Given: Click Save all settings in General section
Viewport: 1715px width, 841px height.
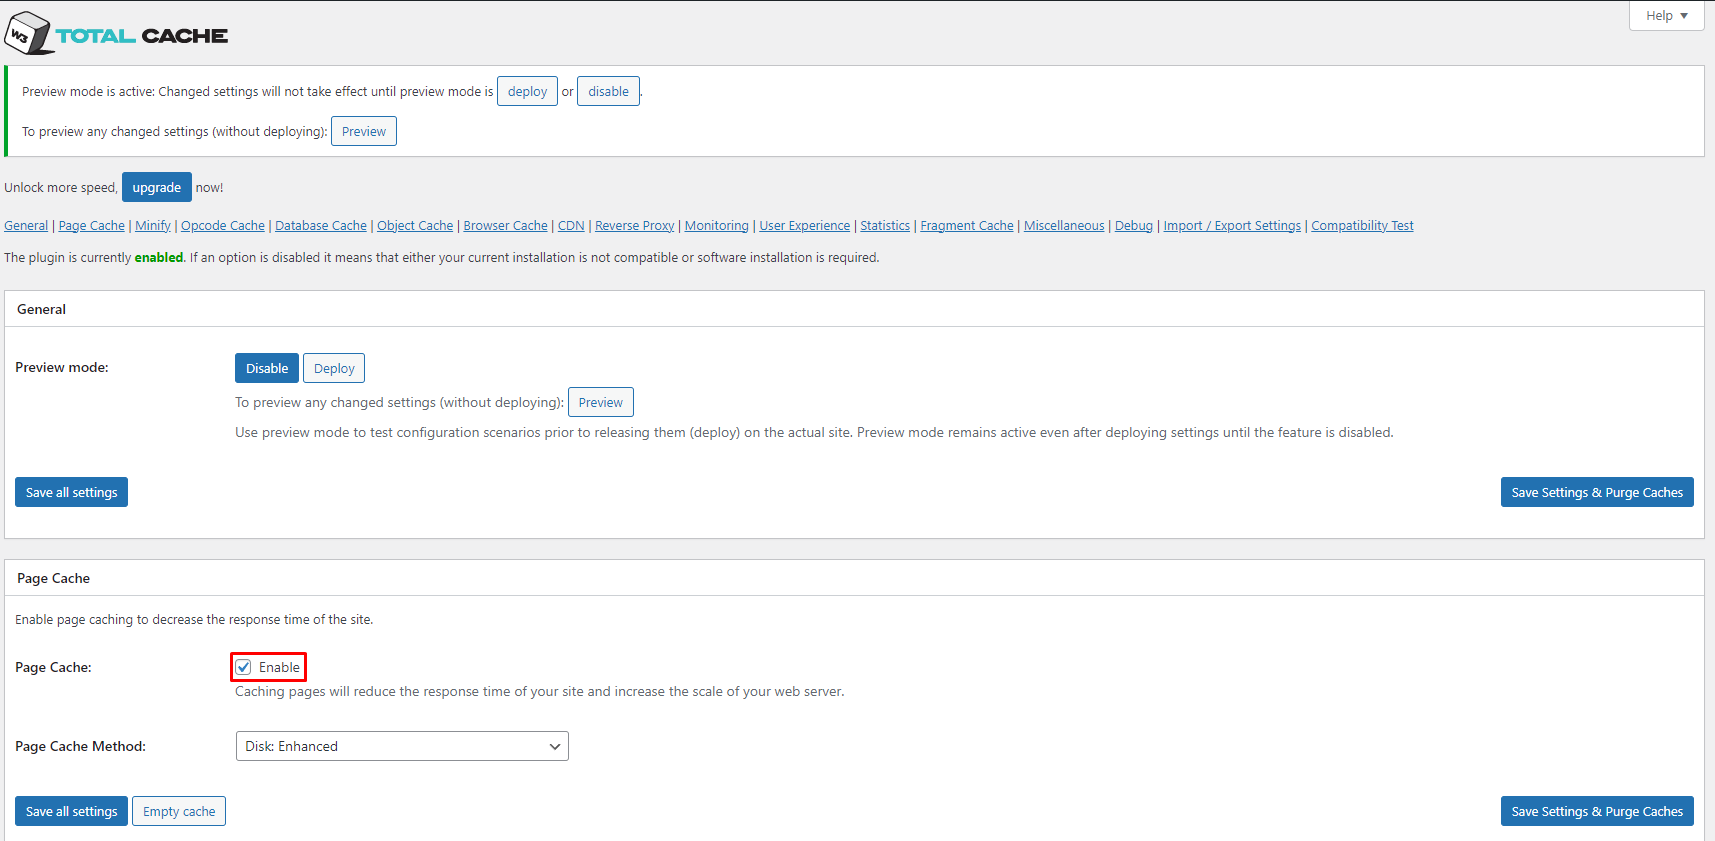Looking at the screenshot, I should (71, 492).
